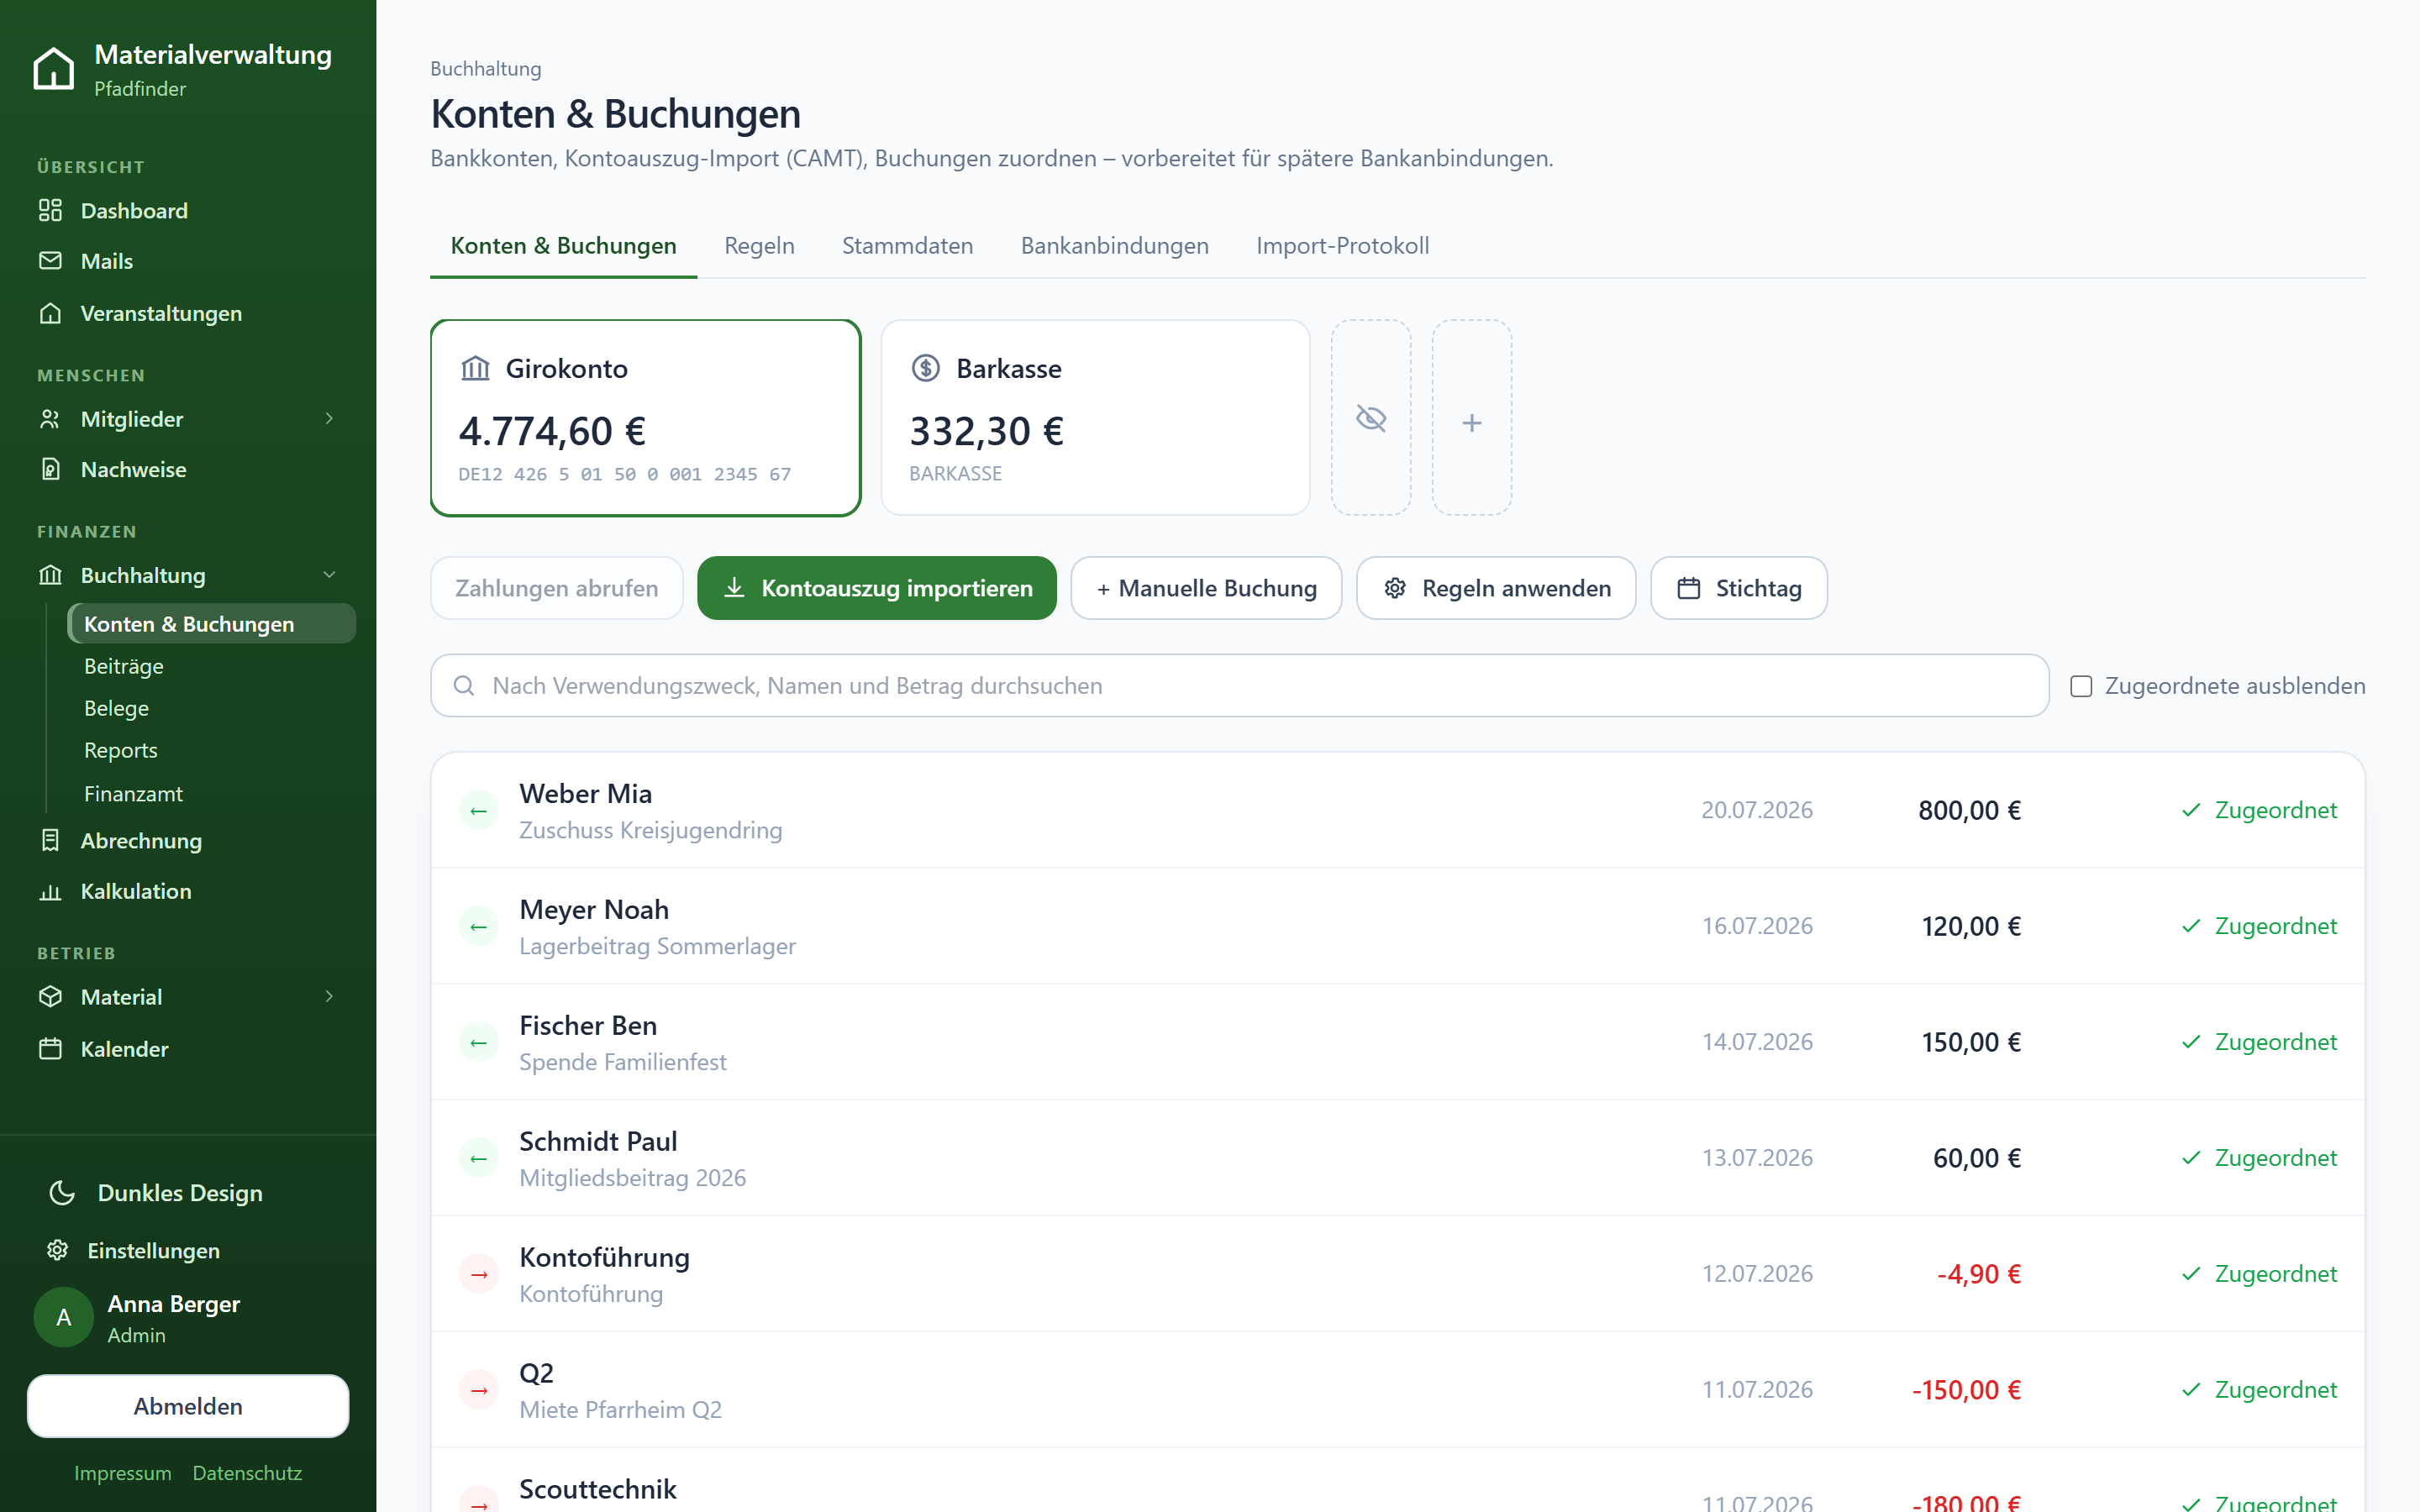Click Zugeordnet status for Weber Mia
The image size is (2420, 1512).
click(2259, 810)
